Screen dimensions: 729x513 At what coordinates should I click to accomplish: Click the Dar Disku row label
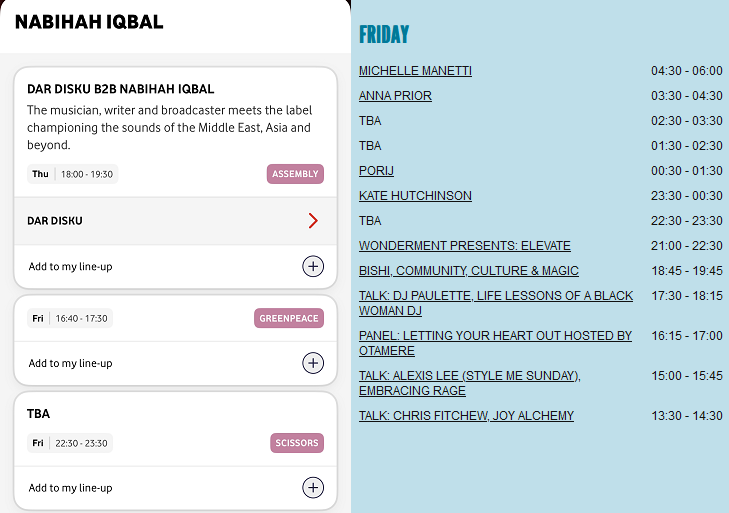(x=55, y=221)
